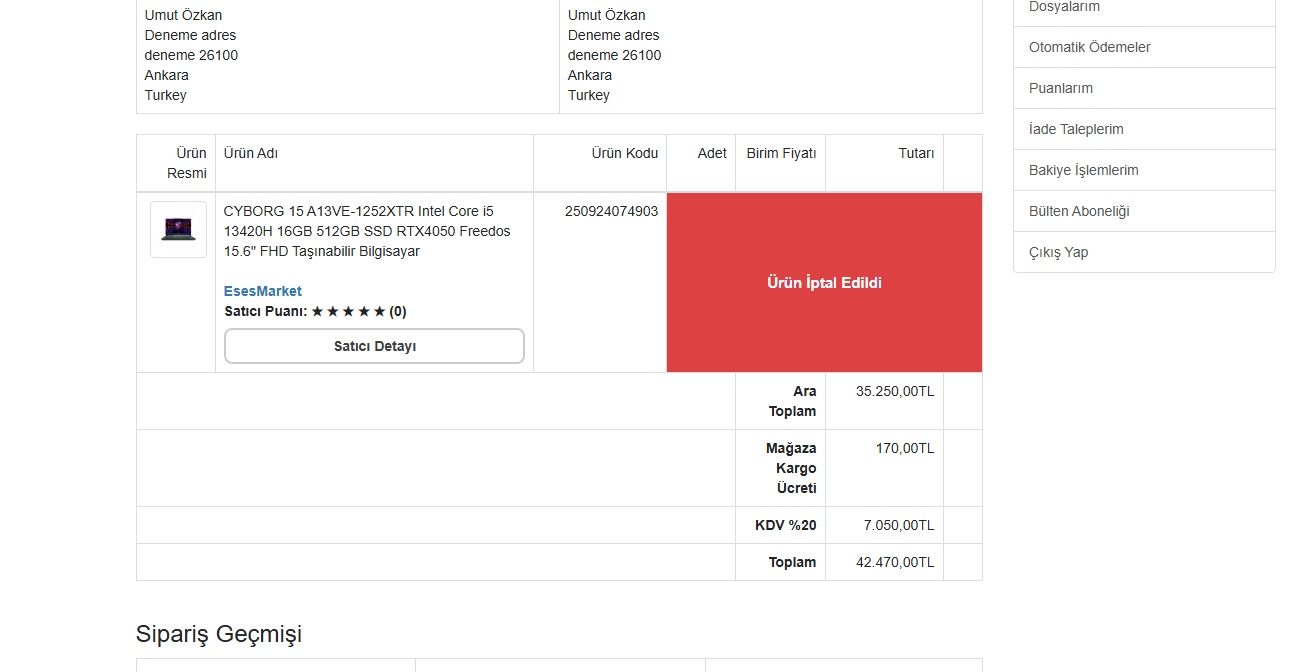This screenshot has width=1314, height=672.
Task: Select İade Taleplerim in the account menu
Action: pyautogui.click(x=1076, y=129)
